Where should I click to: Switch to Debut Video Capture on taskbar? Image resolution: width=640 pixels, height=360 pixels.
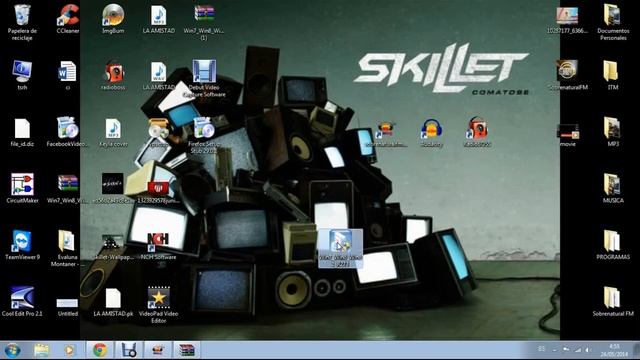coord(129,350)
